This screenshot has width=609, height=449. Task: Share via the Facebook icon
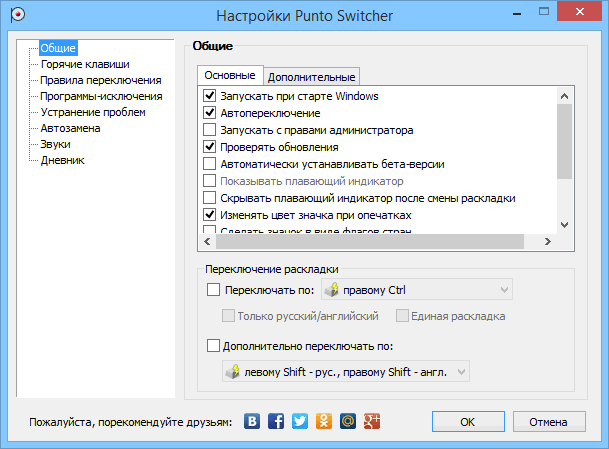coord(276,421)
